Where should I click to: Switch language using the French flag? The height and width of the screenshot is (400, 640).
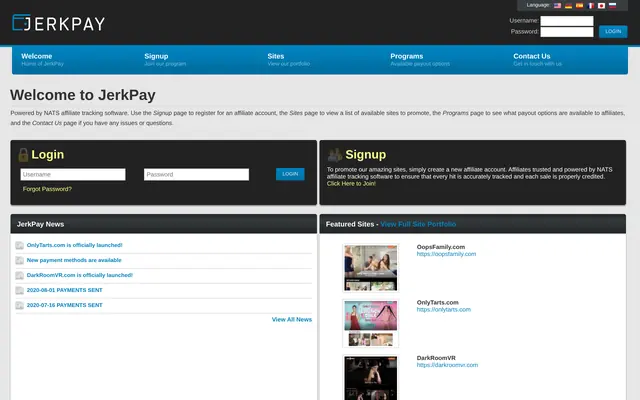point(590,6)
